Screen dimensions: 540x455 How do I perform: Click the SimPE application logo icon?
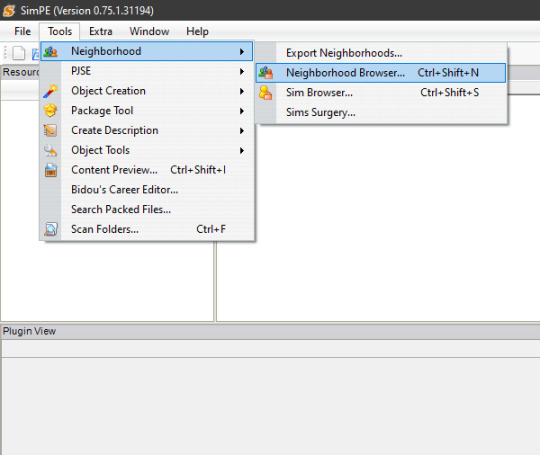pyautogui.click(x=9, y=10)
